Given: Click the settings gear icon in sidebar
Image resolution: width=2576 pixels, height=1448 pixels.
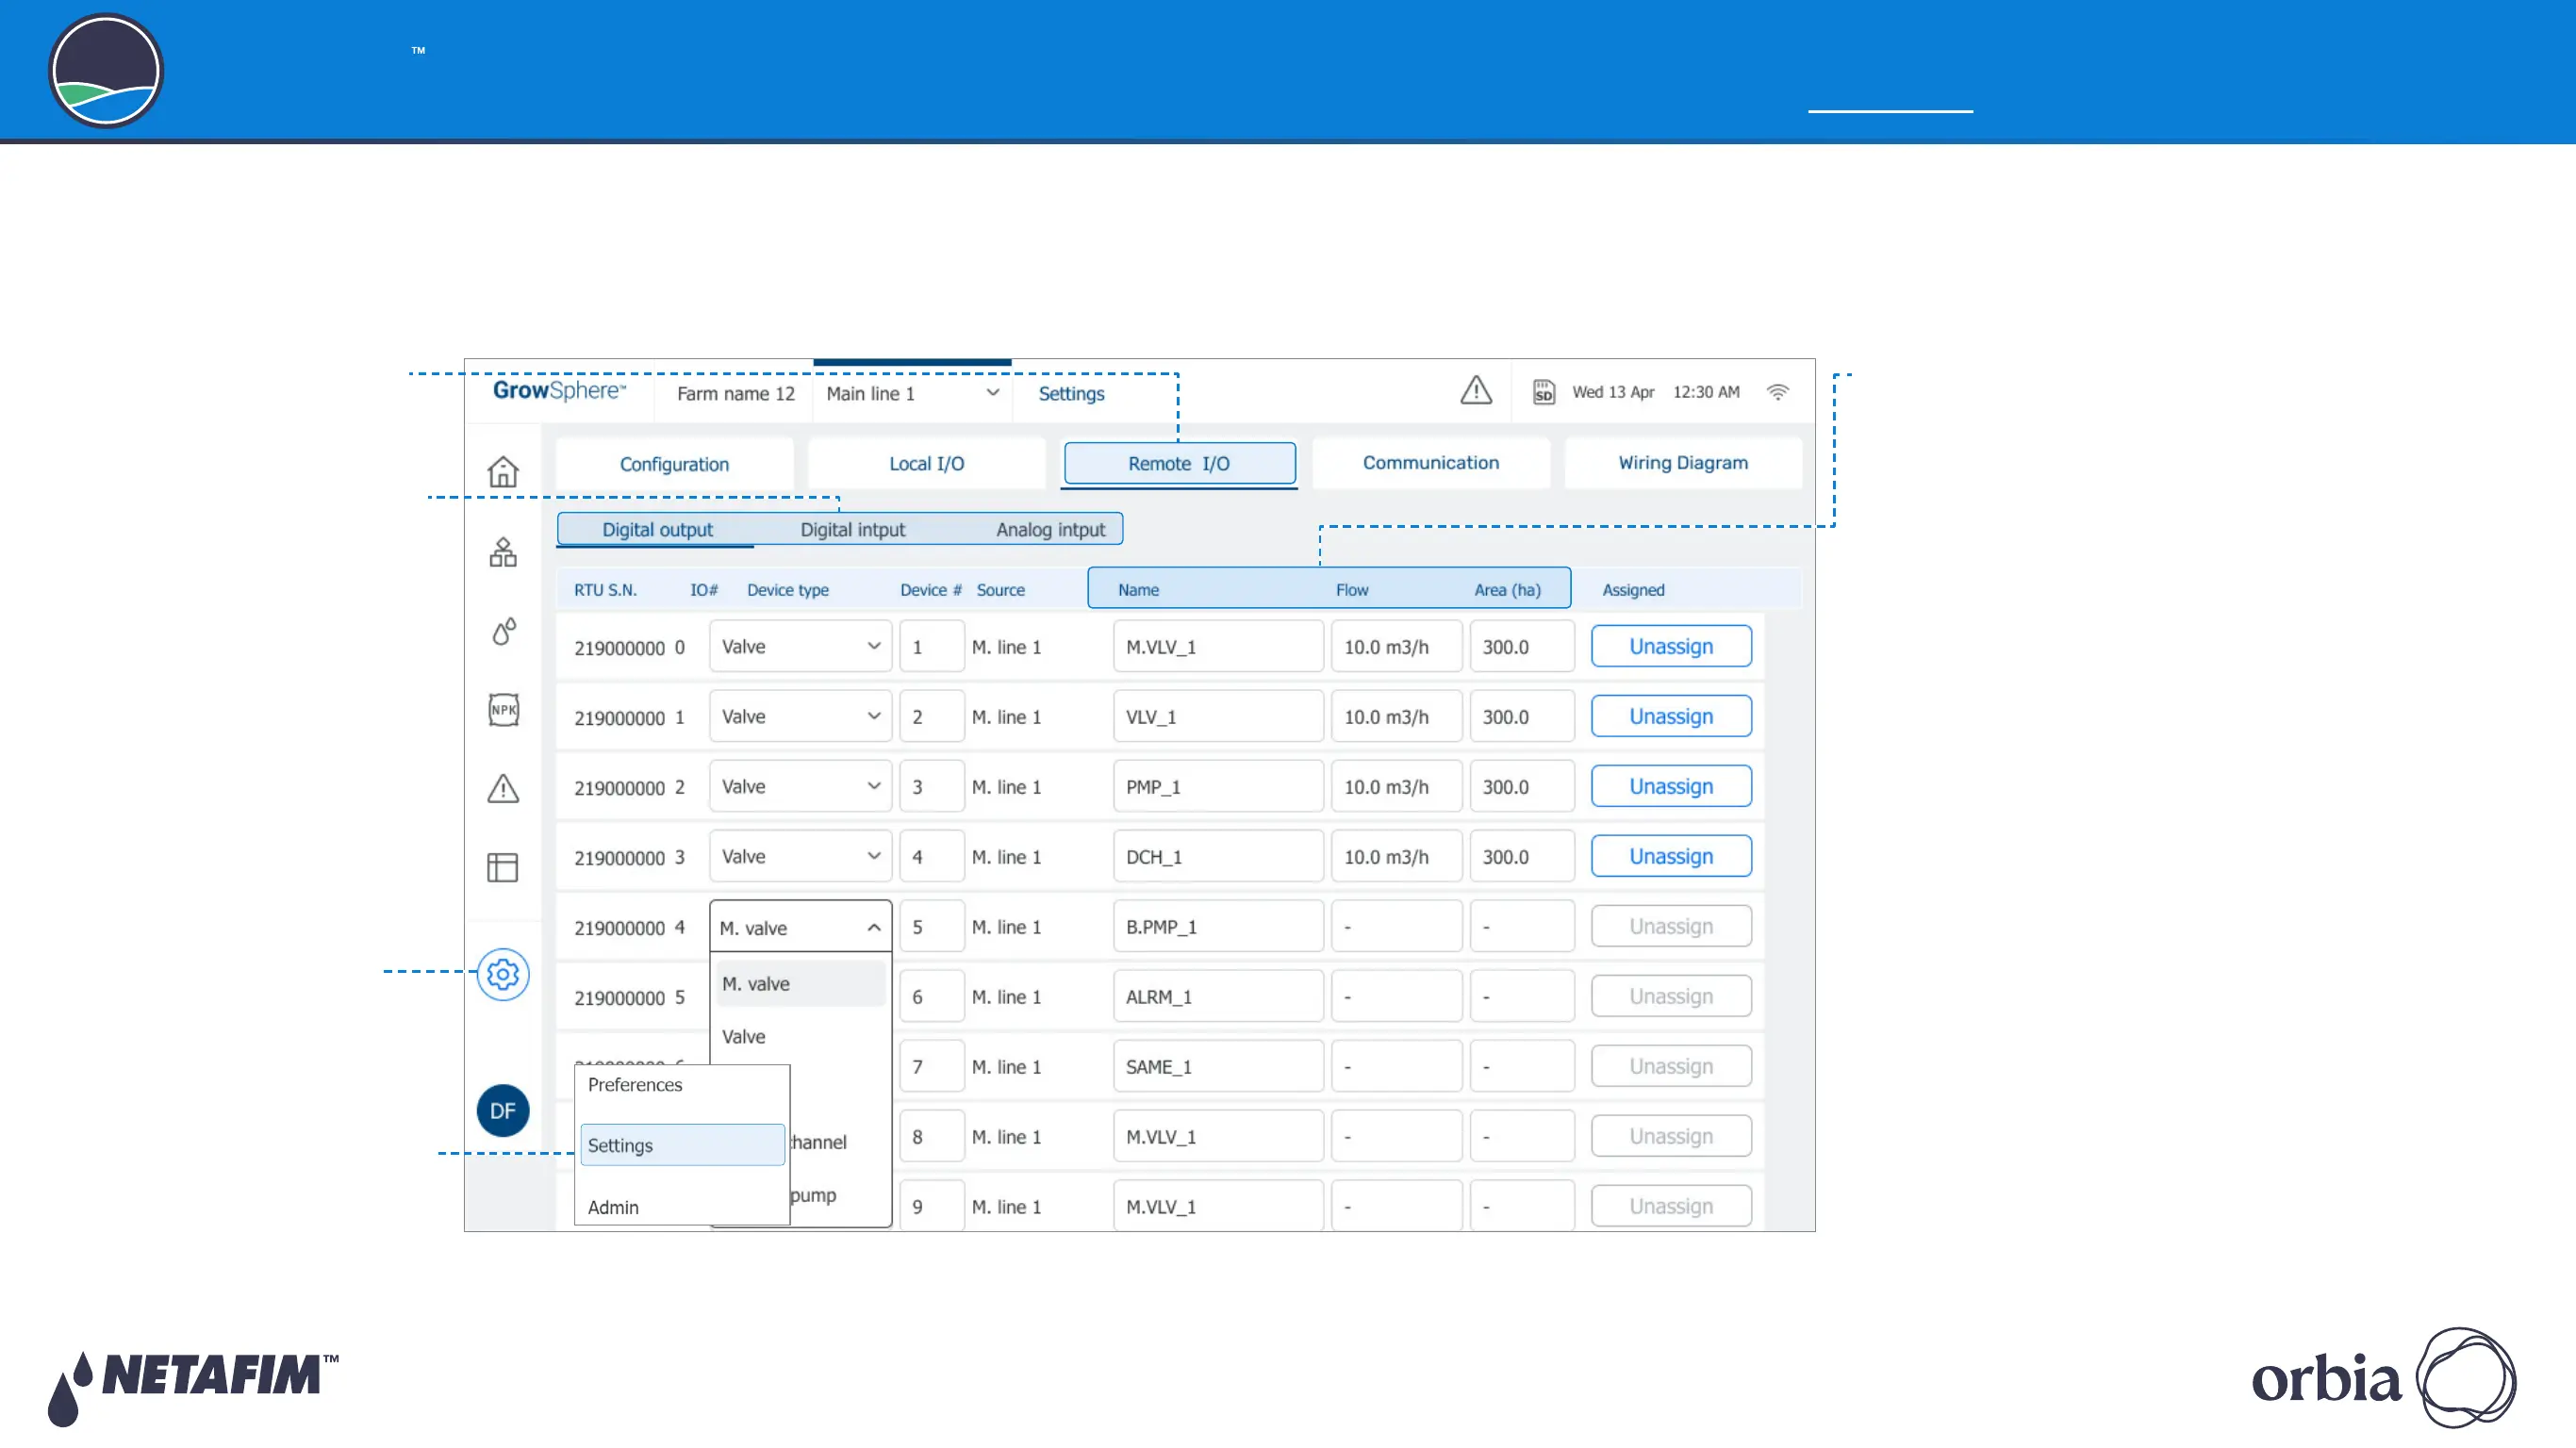Looking at the screenshot, I should point(503,974).
